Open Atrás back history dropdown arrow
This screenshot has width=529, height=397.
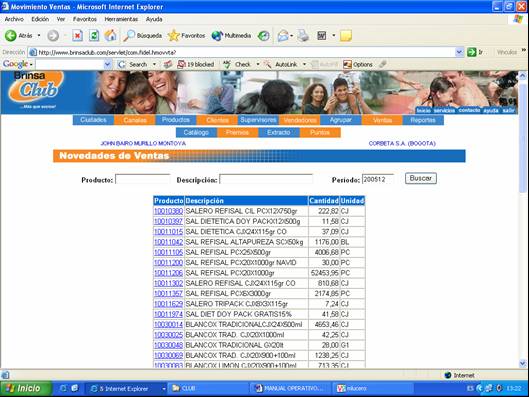tap(39, 35)
